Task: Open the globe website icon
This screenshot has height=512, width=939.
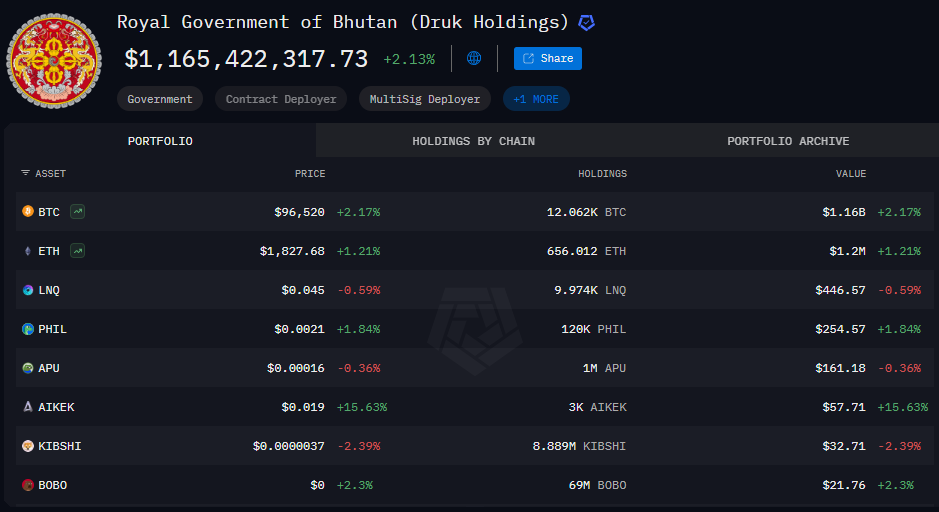Action: [474, 58]
